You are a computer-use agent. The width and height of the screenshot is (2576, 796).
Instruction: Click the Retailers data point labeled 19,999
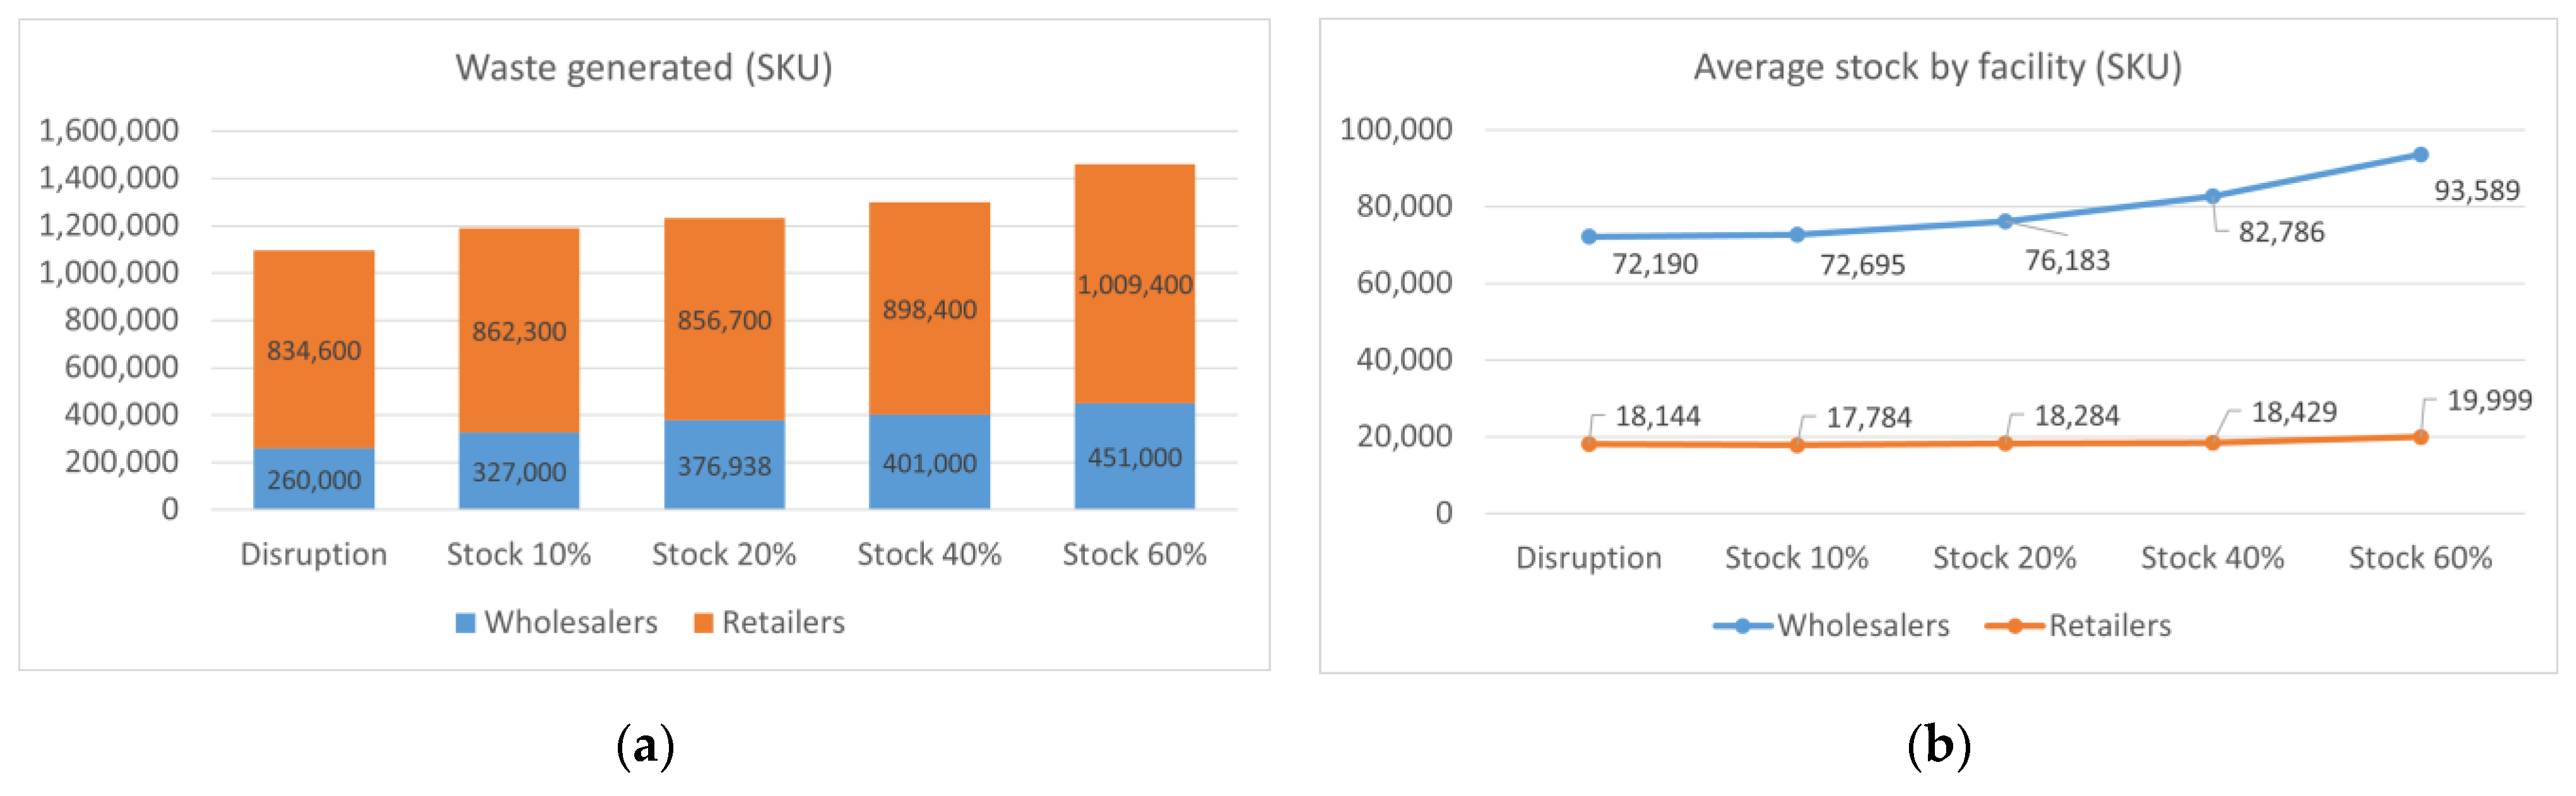point(2420,437)
